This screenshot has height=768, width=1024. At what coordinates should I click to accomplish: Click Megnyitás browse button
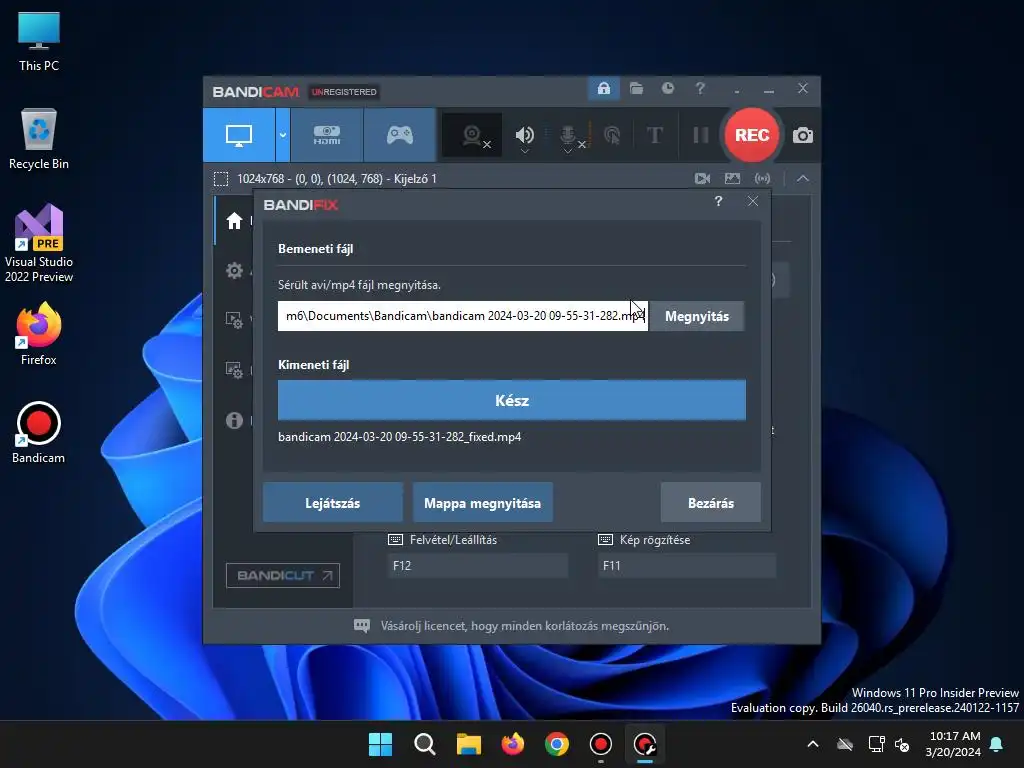(x=697, y=316)
